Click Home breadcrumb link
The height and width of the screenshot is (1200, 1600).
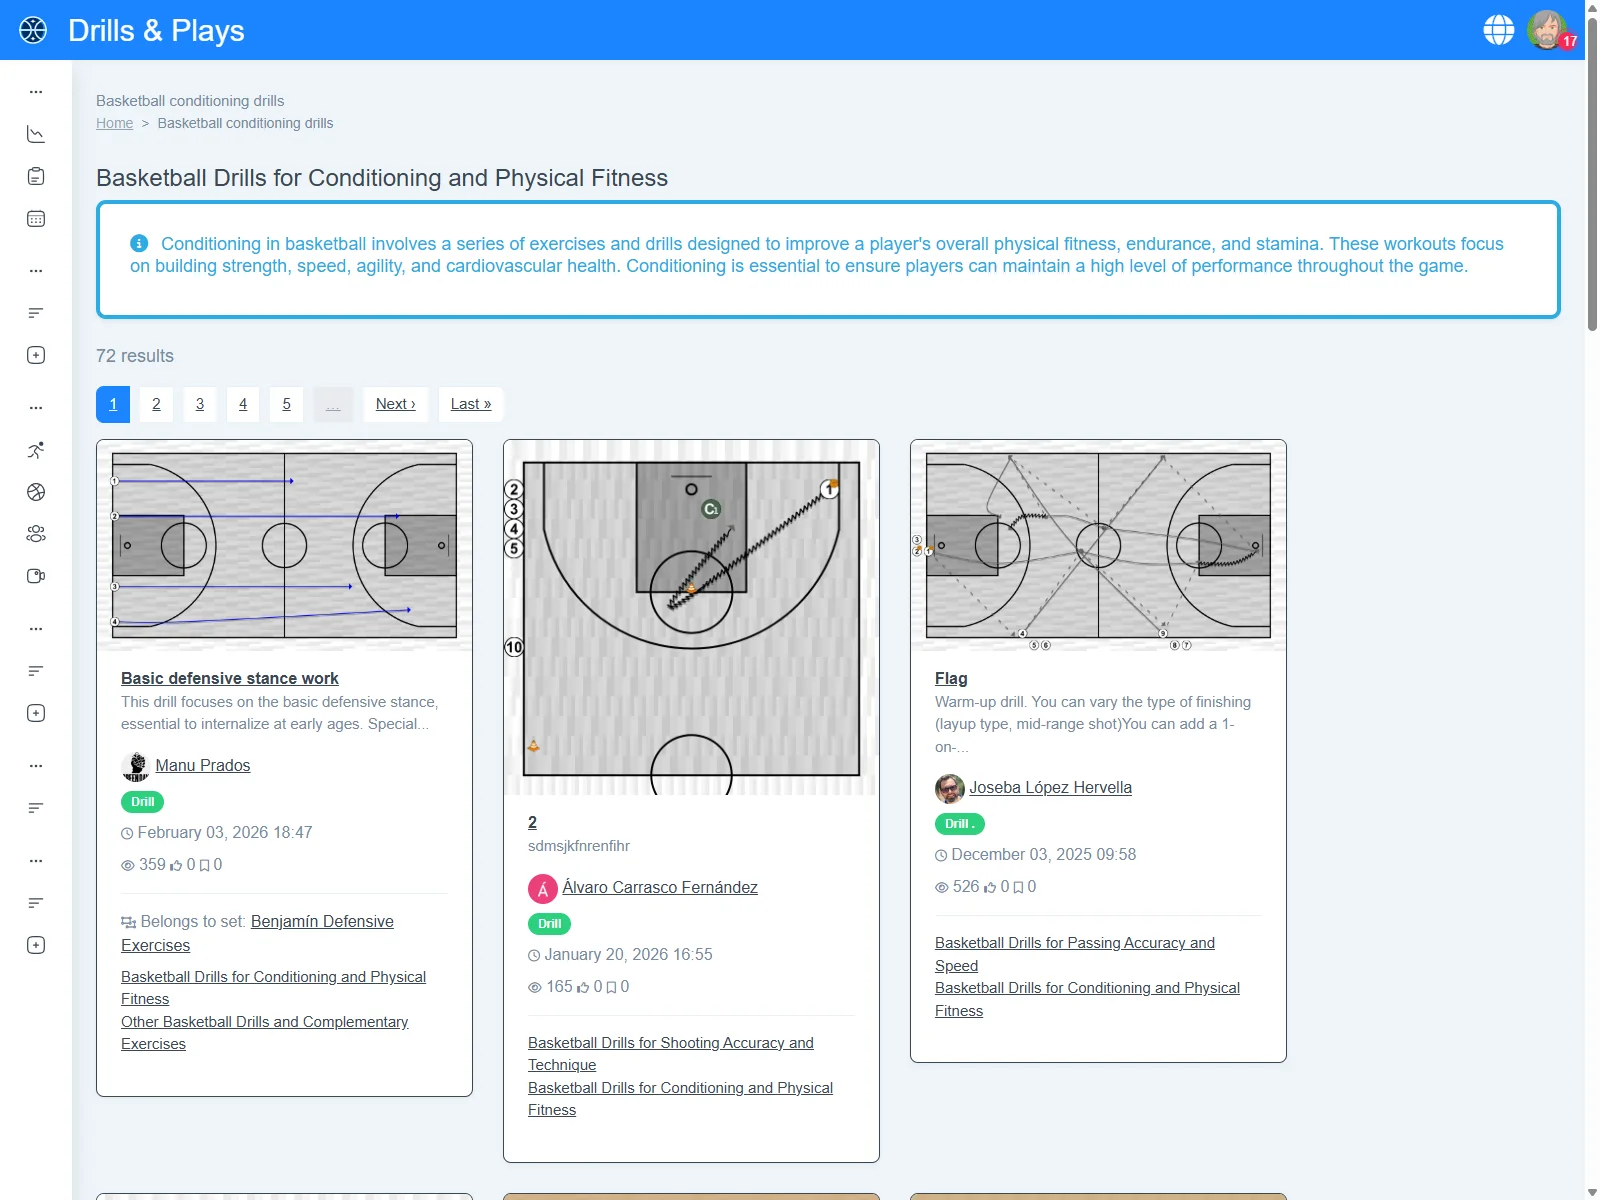point(114,123)
